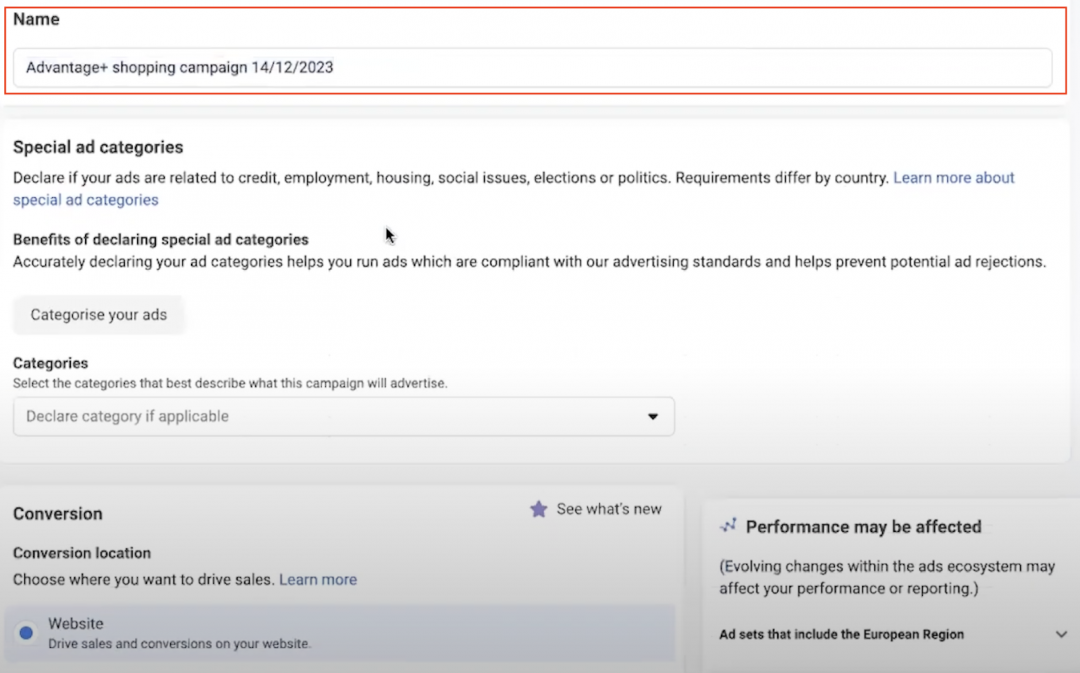The height and width of the screenshot is (673, 1080).
Task: Click 'Benefits of declaring special ad categories' text
Action: tap(160, 240)
